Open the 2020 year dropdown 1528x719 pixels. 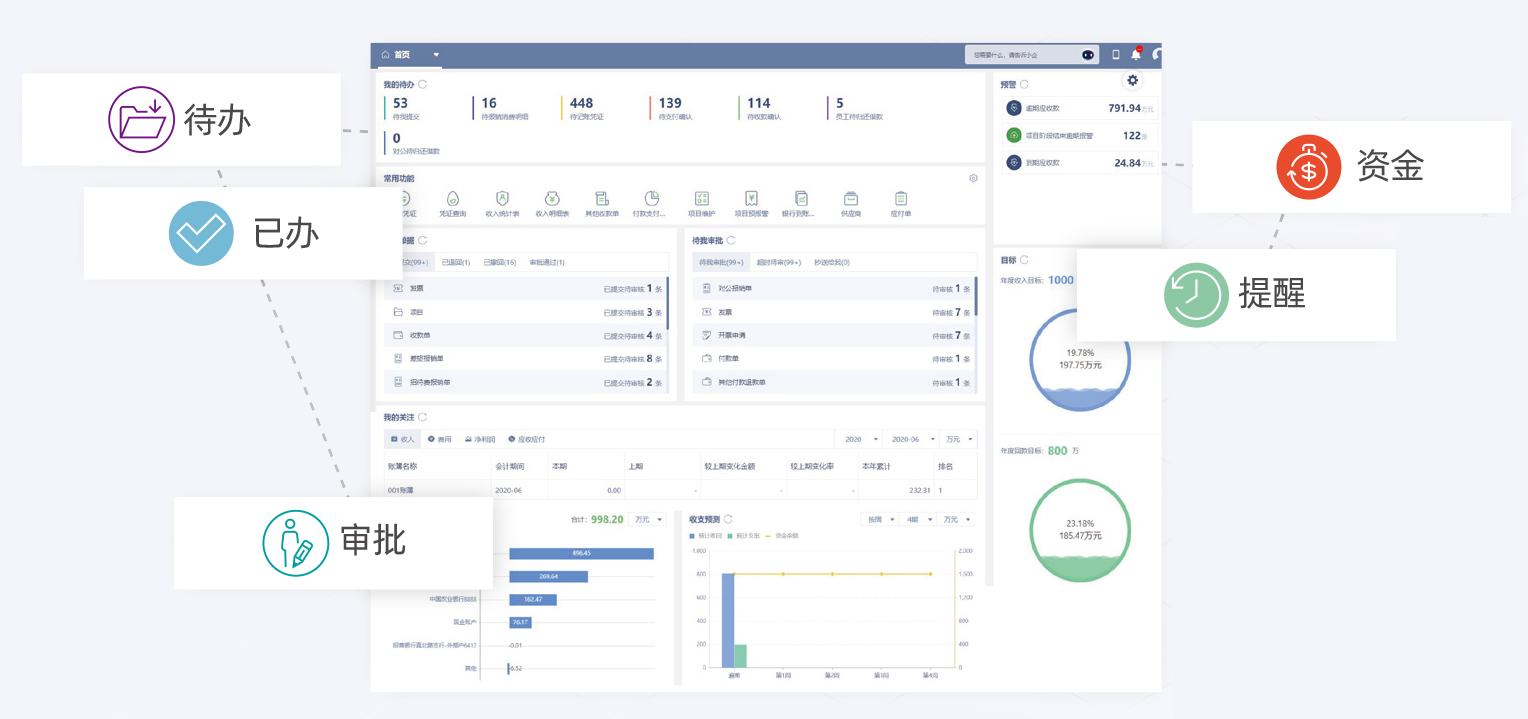pos(859,439)
